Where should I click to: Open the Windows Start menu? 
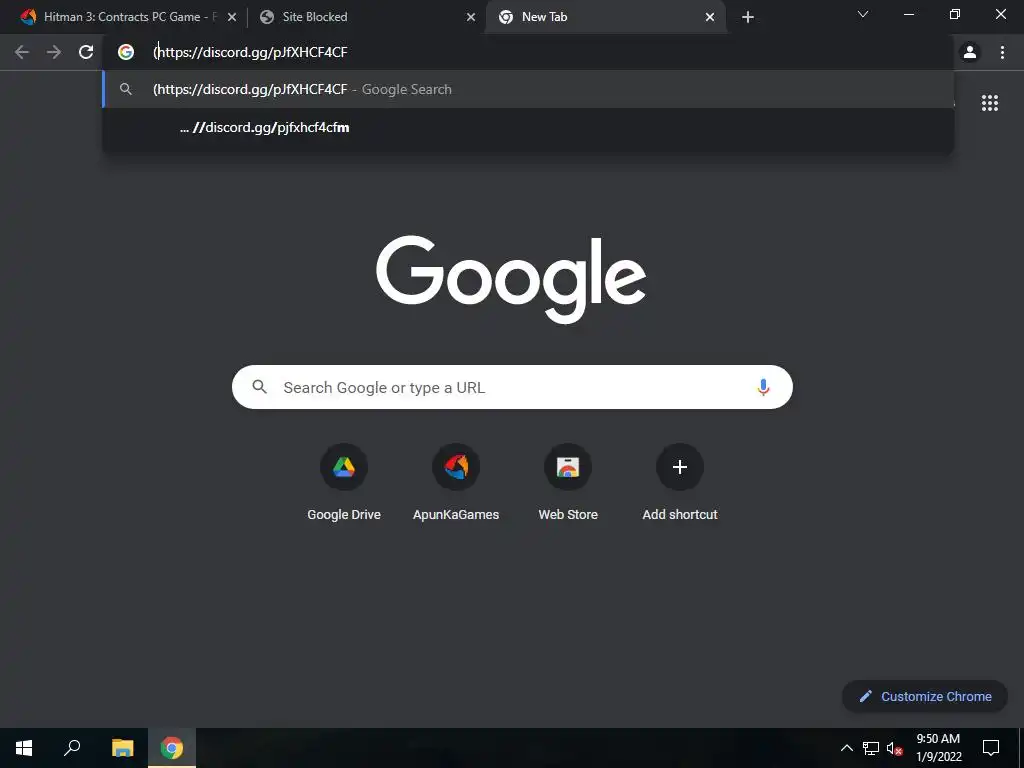click(24, 748)
